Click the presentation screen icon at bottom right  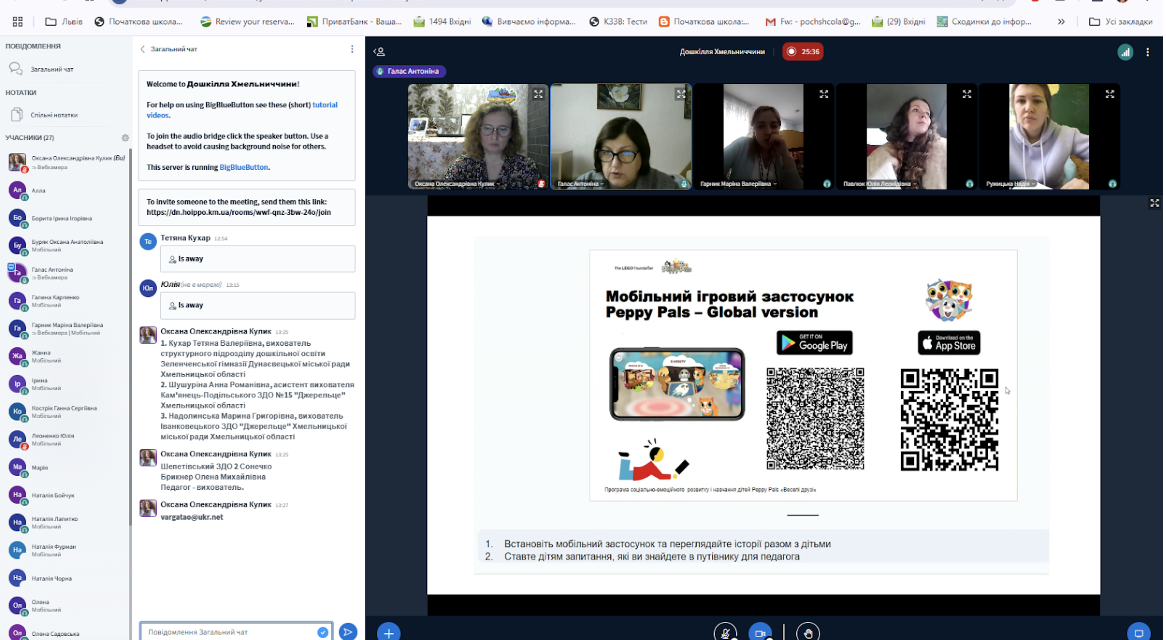click(1138, 633)
